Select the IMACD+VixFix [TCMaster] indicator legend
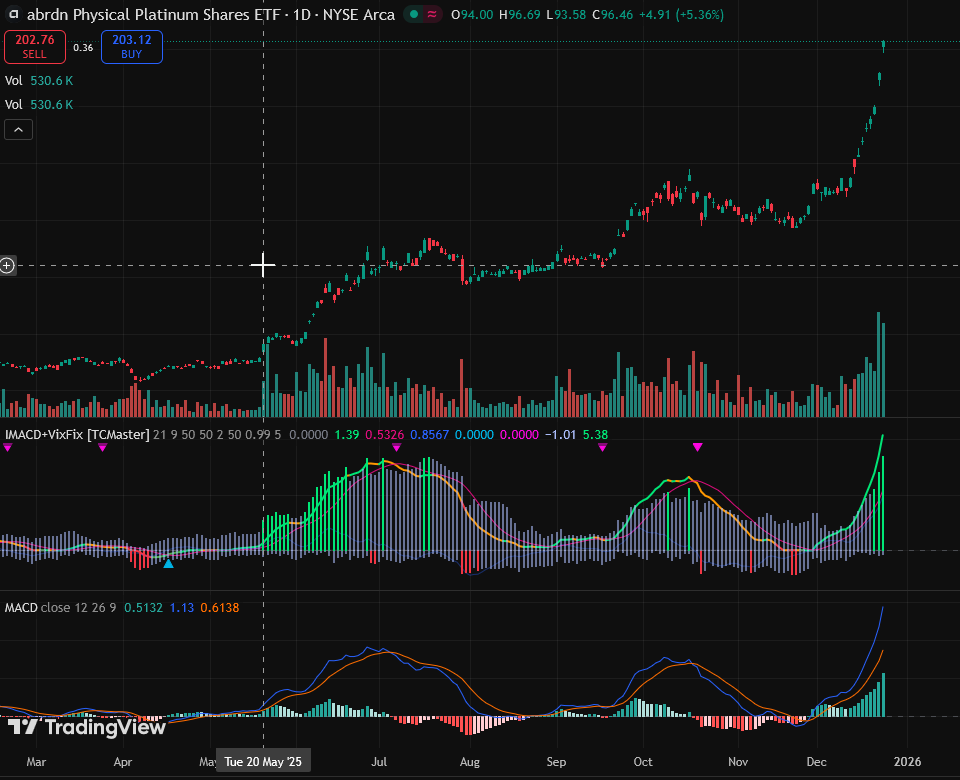This screenshot has width=960, height=780. coord(77,435)
